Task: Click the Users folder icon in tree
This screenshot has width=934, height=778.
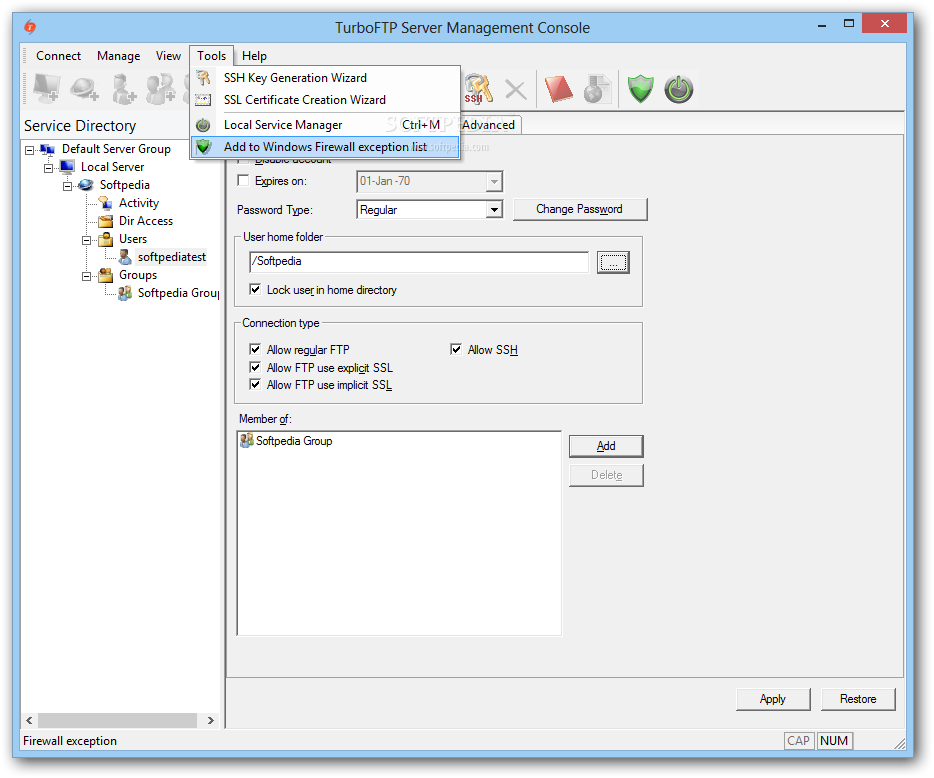Action: pos(105,239)
